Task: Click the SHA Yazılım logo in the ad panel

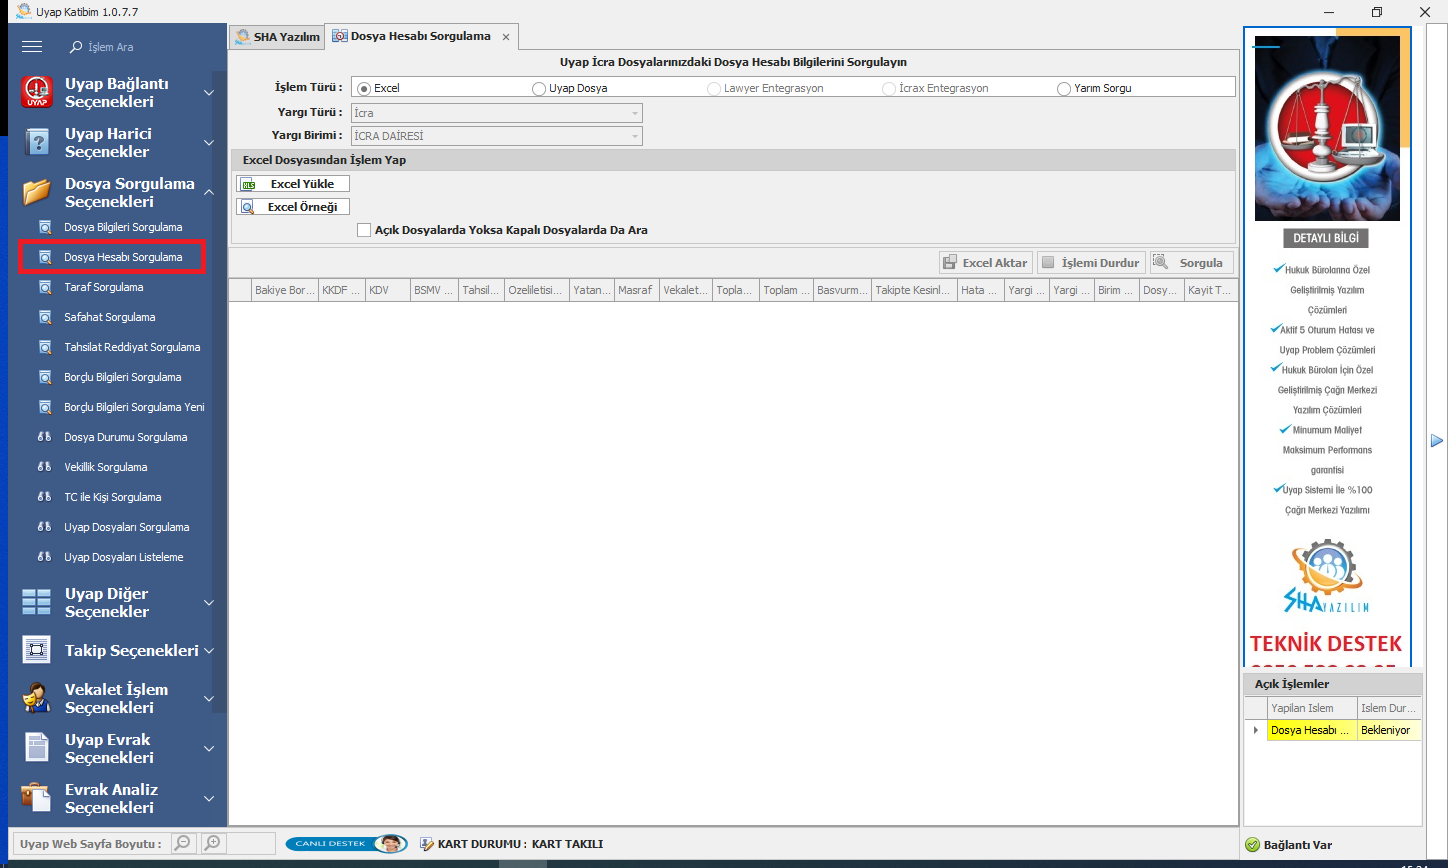Action: tap(1326, 578)
